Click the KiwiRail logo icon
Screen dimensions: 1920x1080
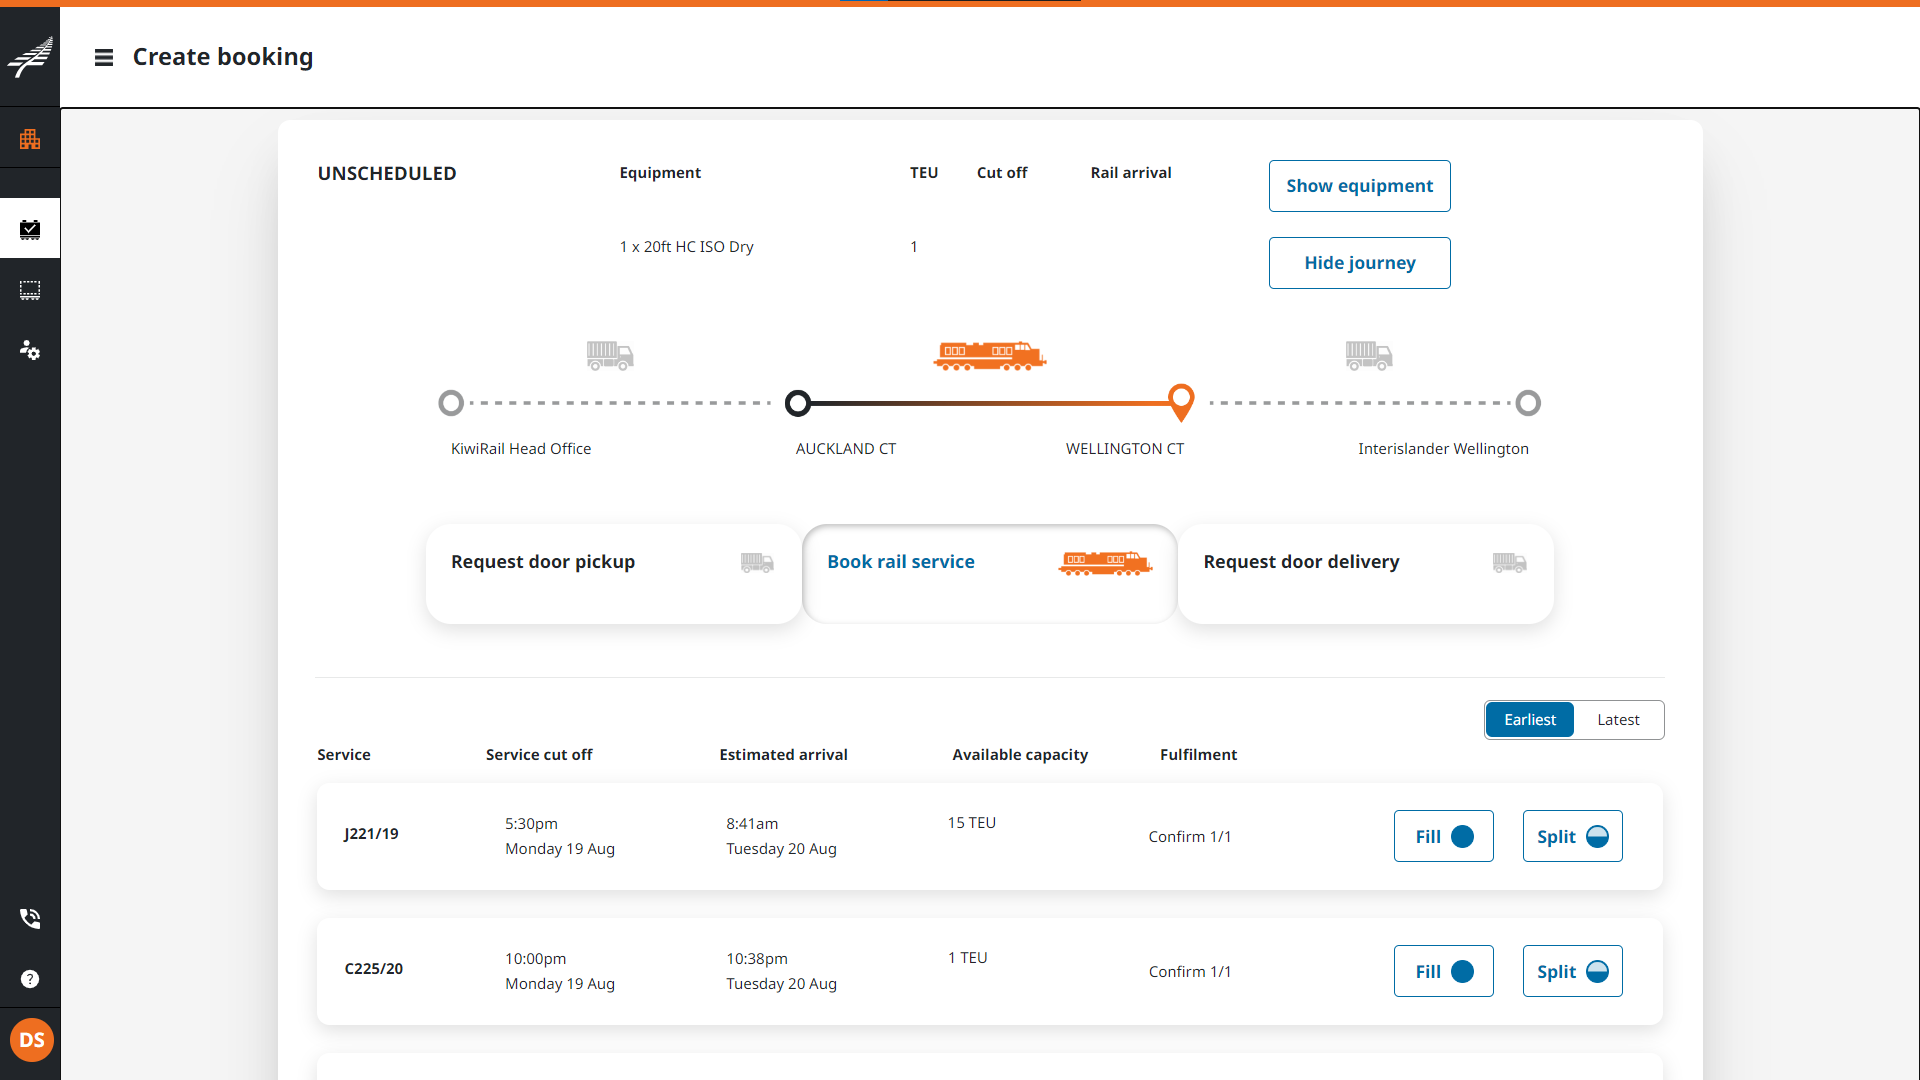(x=30, y=57)
